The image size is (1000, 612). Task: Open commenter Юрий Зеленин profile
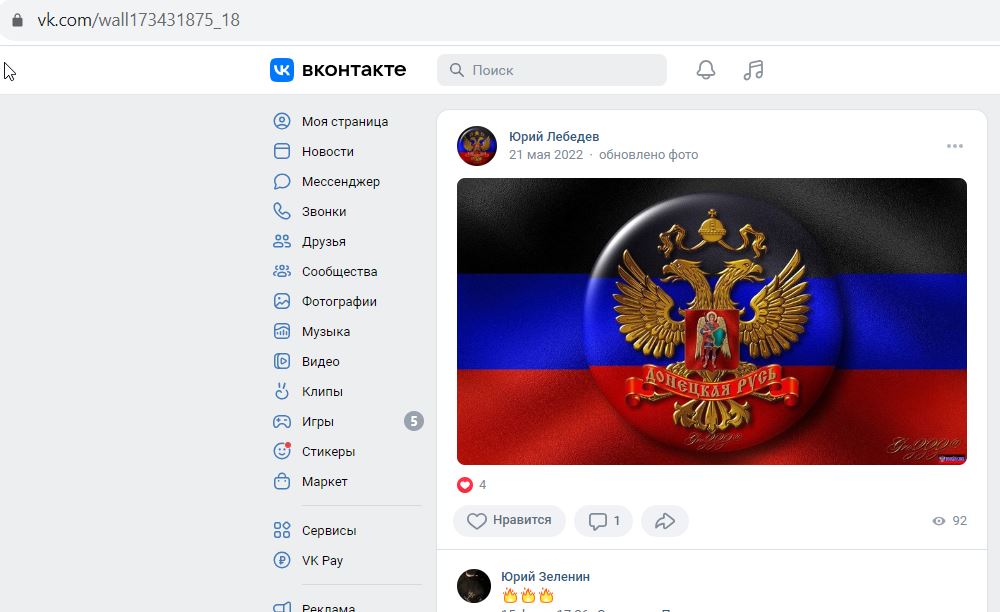545,576
